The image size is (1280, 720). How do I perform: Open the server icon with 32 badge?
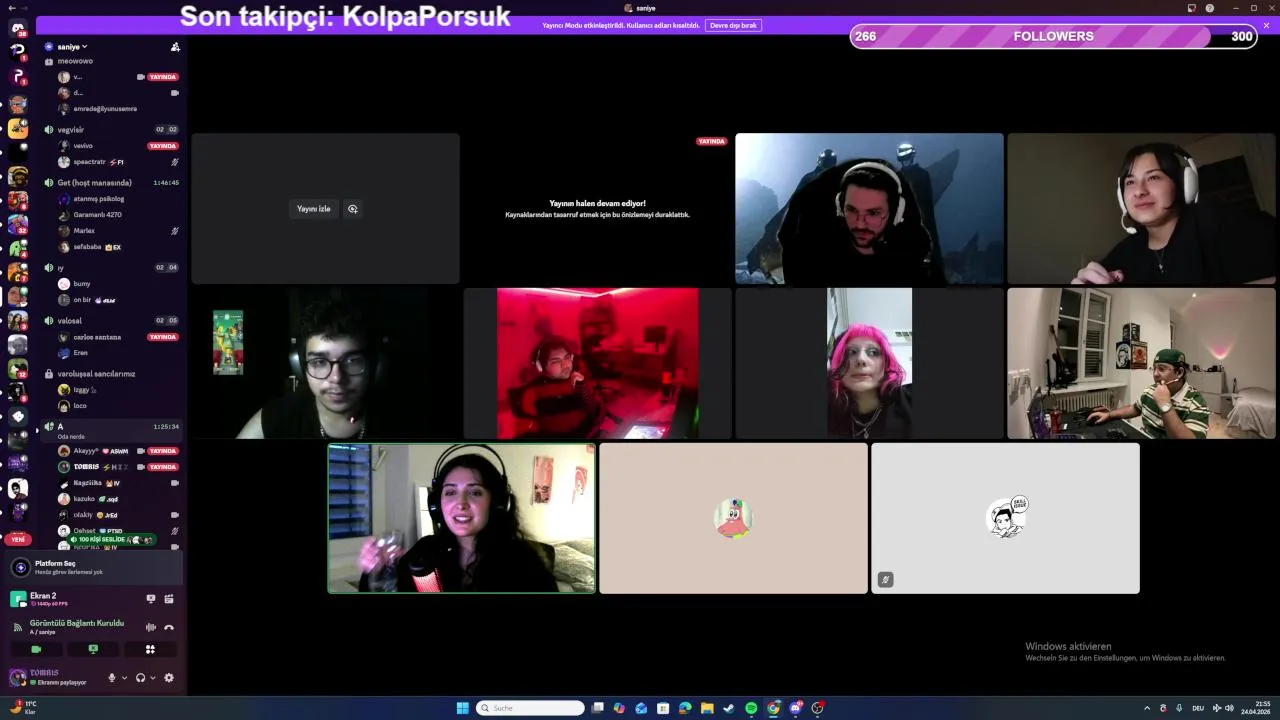coord(18,224)
